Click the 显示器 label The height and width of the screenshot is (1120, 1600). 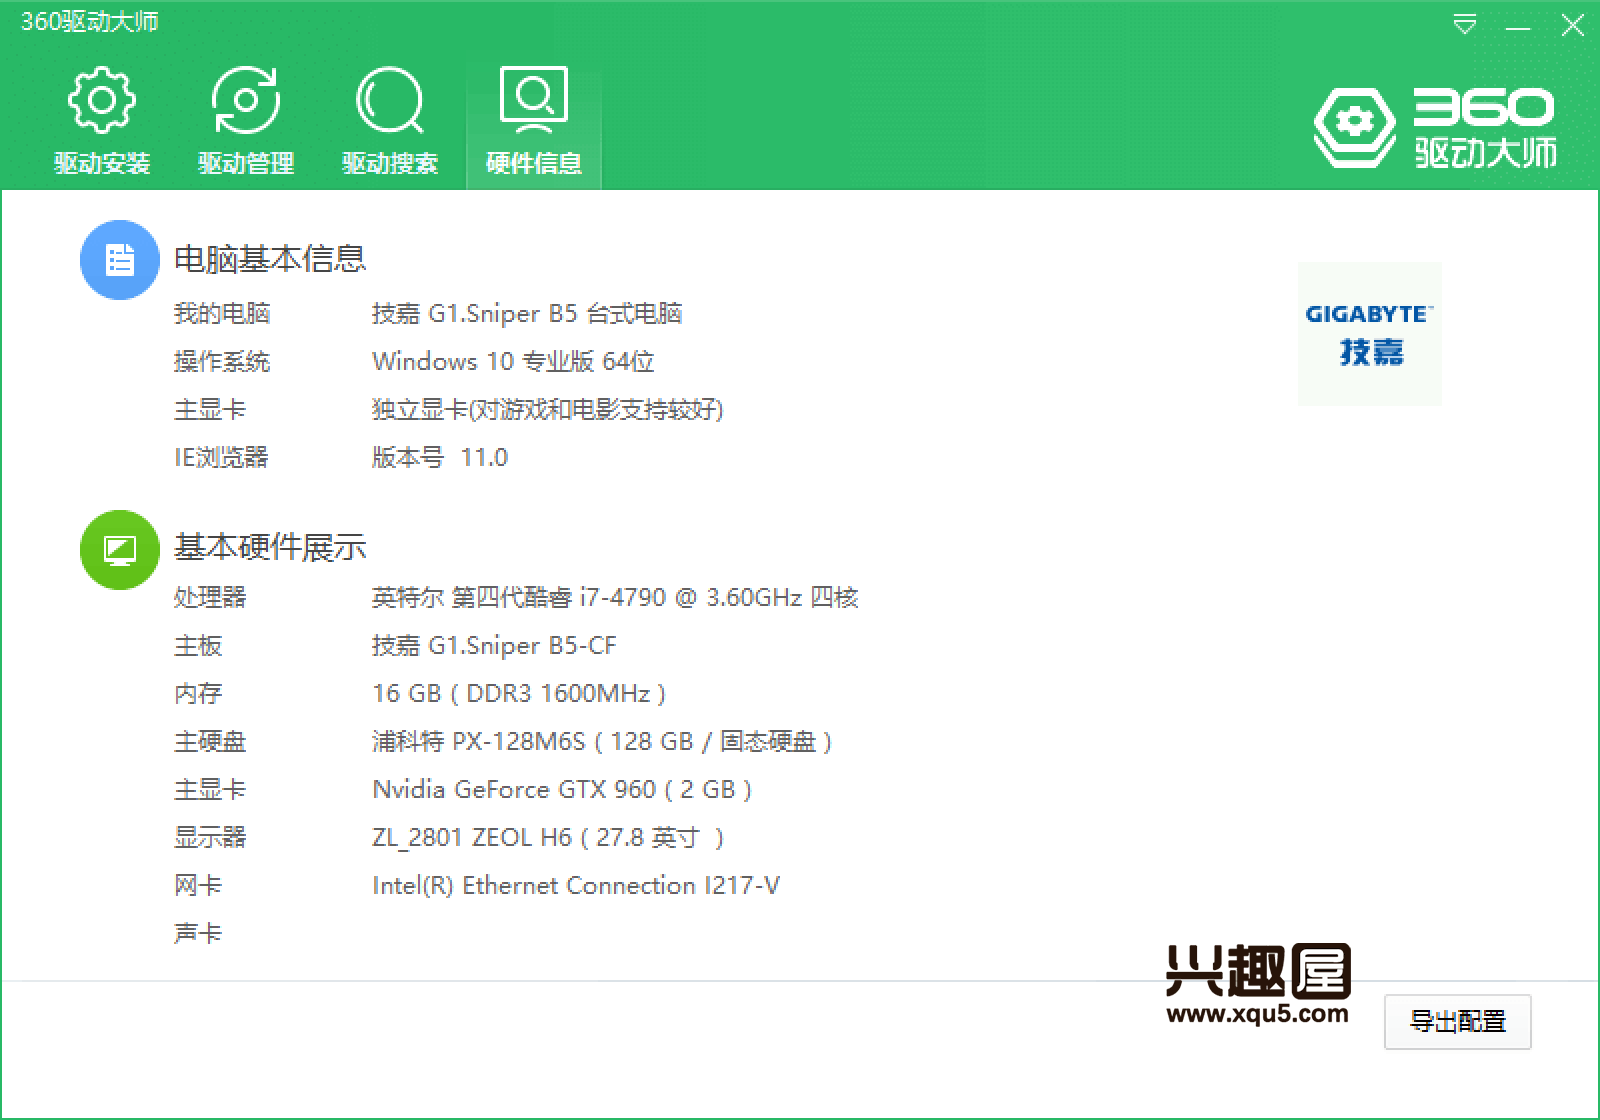[210, 837]
